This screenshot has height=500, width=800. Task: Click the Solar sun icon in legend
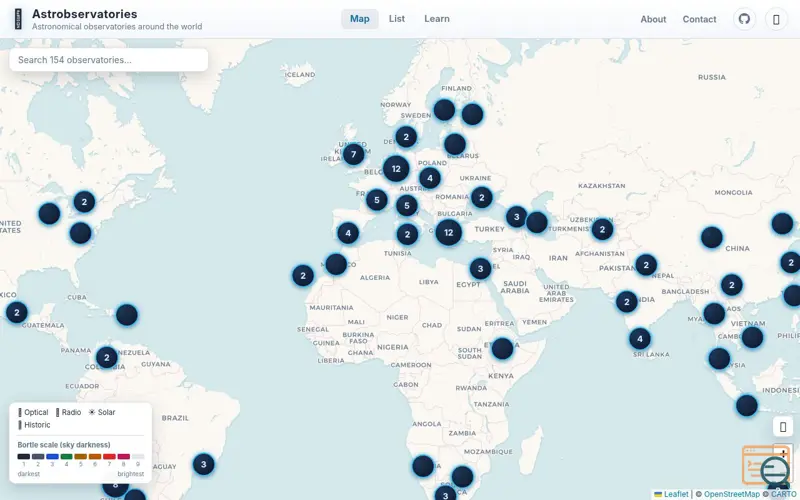[92, 412]
